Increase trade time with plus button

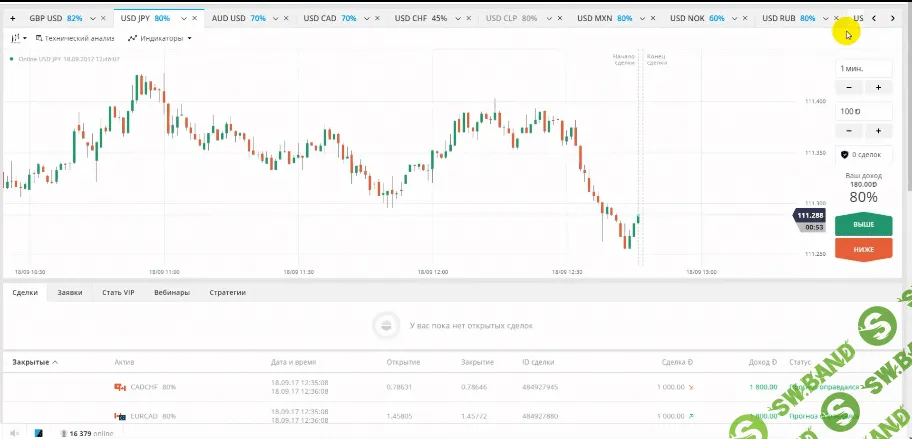coord(878,88)
